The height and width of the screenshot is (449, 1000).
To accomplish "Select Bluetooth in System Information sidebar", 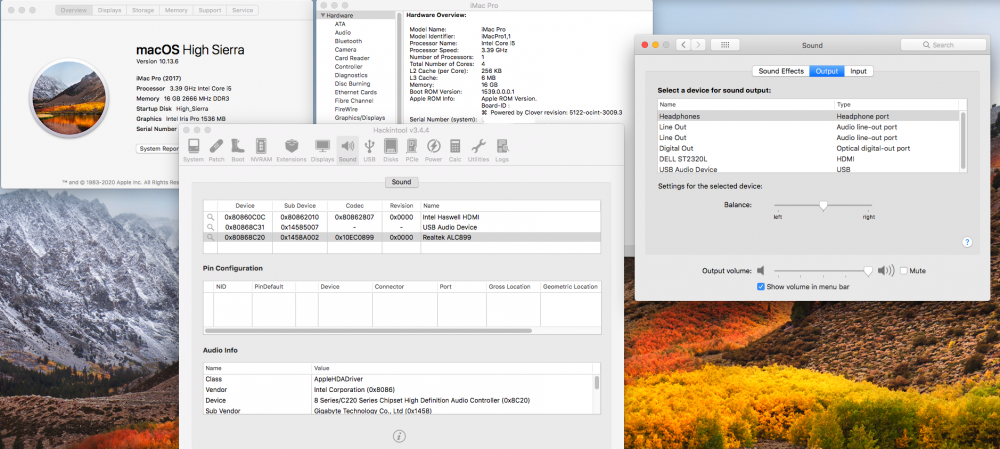I will tap(348, 41).
